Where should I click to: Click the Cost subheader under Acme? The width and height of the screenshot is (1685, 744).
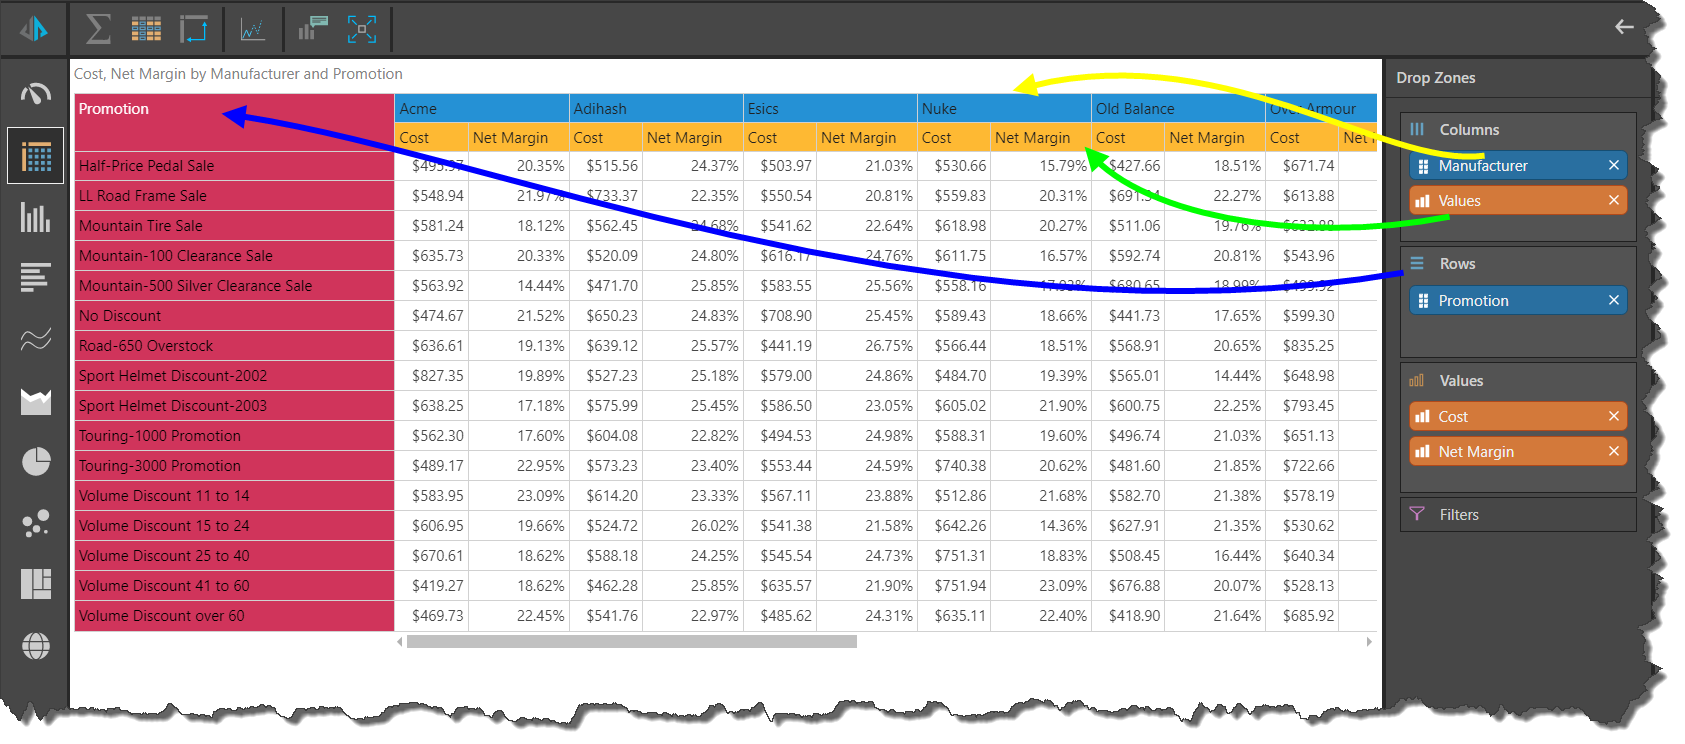pos(431,138)
